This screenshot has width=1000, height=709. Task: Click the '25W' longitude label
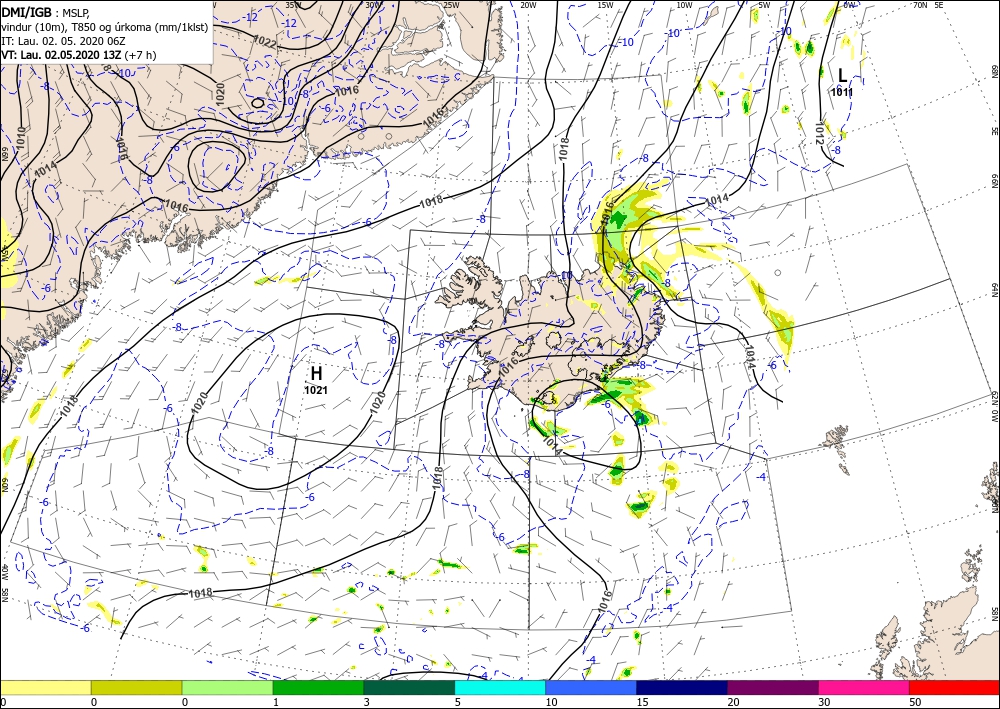coord(451,5)
